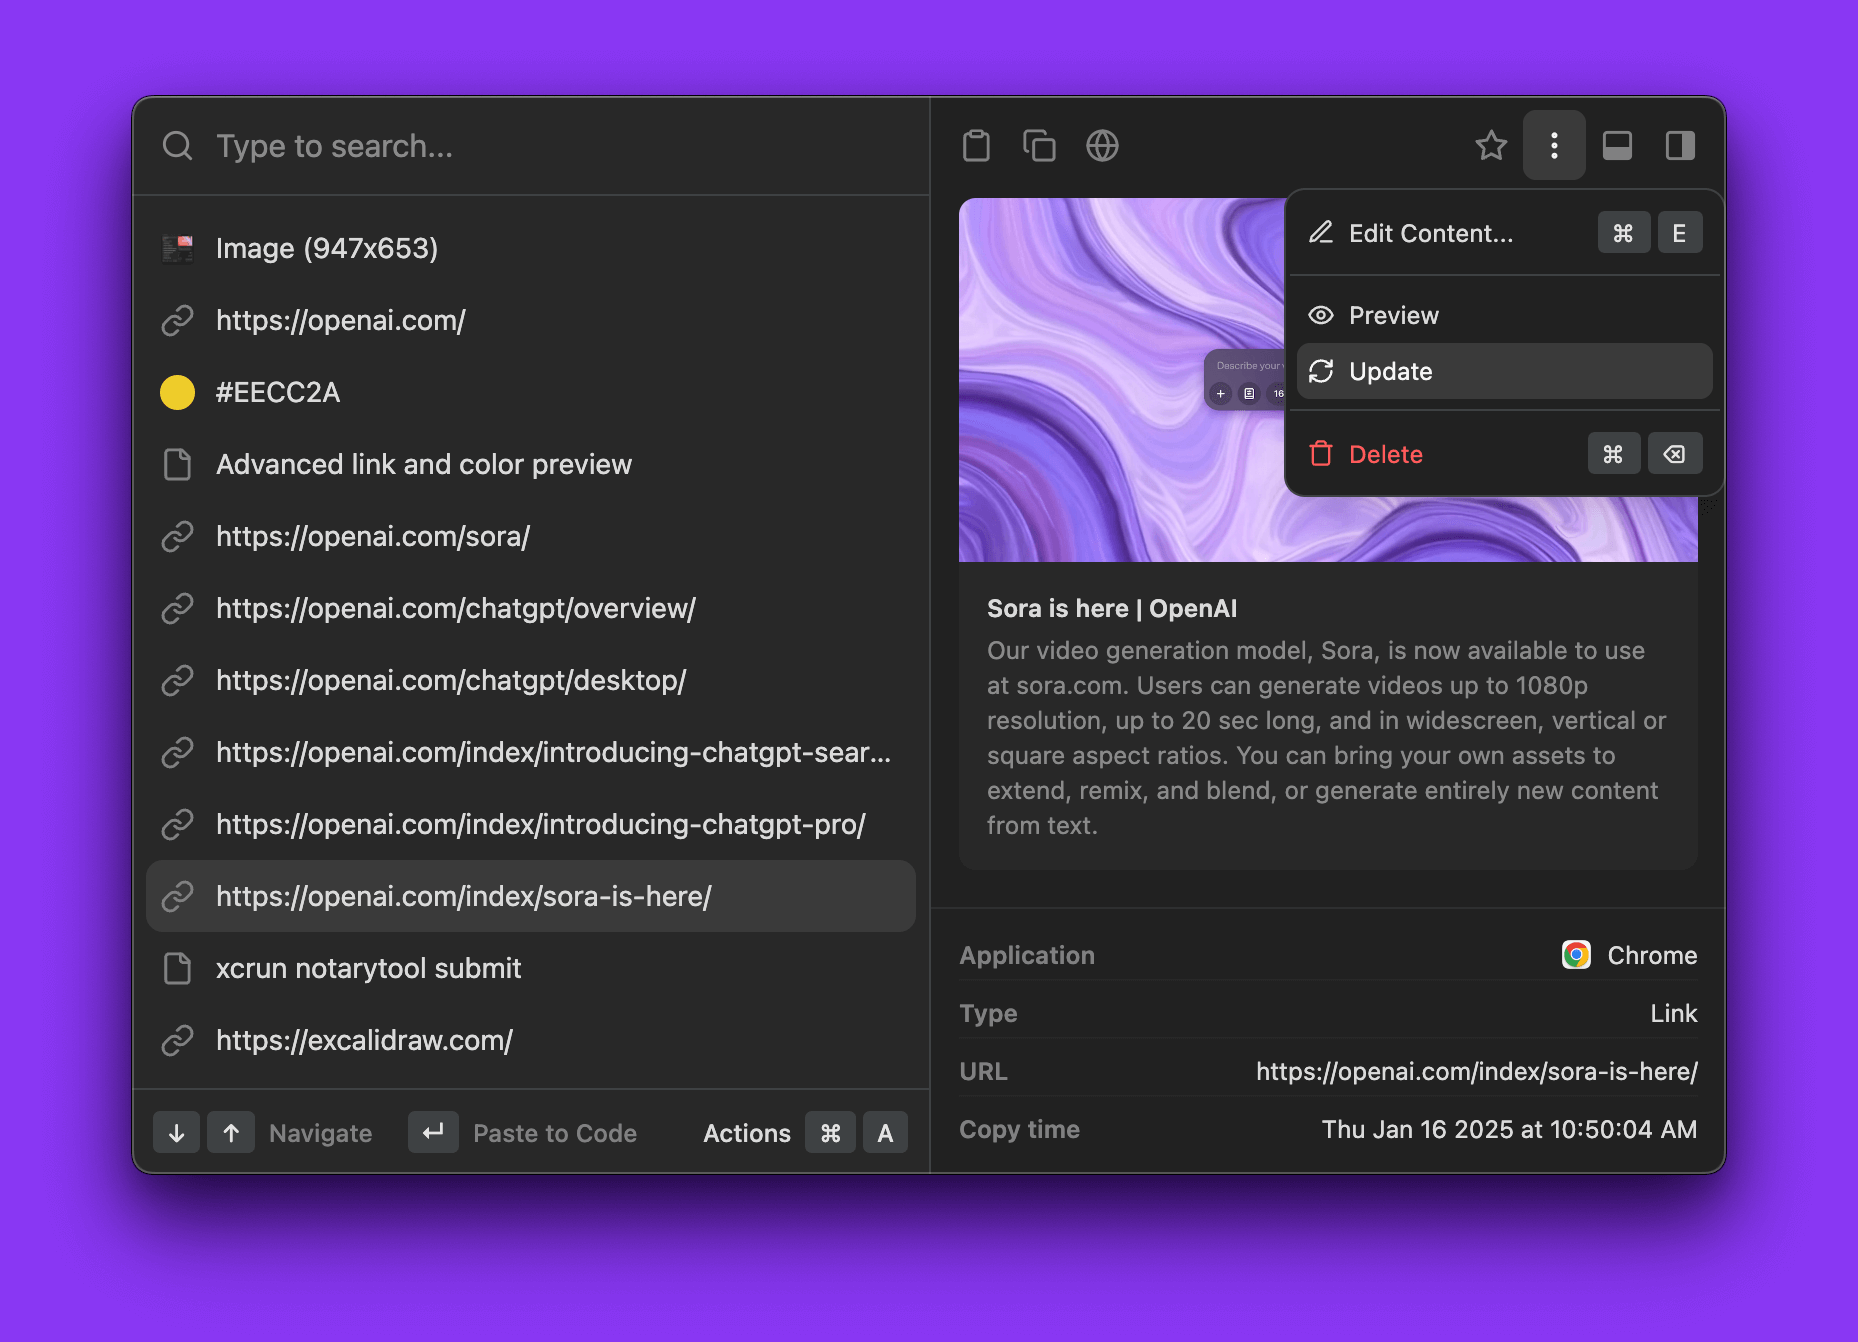Click the link icon beside excalidraw.com

tap(178, 1040)
